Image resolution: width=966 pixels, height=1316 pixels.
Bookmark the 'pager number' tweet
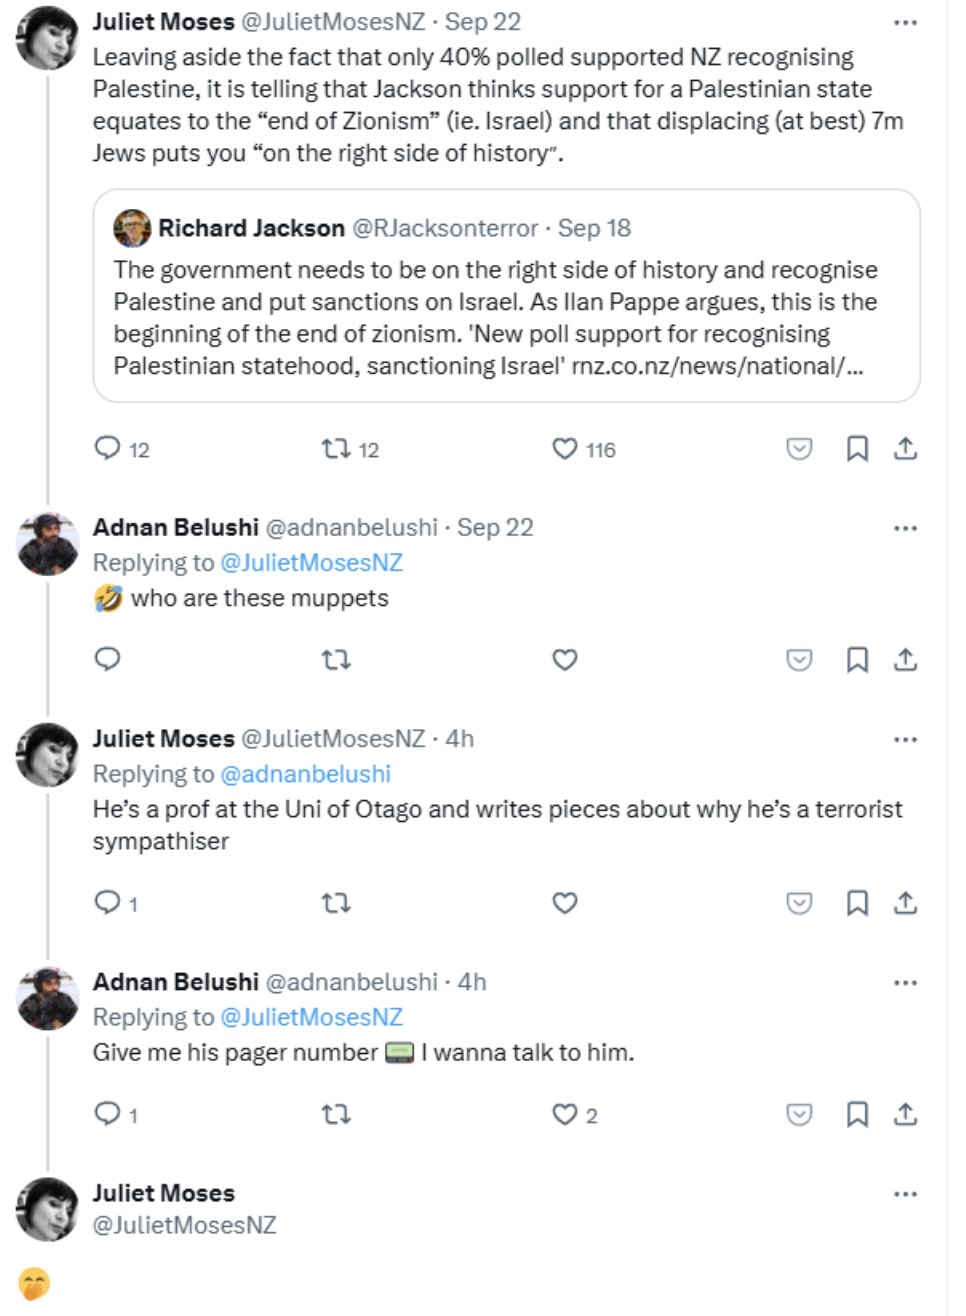click(857, 1114)
